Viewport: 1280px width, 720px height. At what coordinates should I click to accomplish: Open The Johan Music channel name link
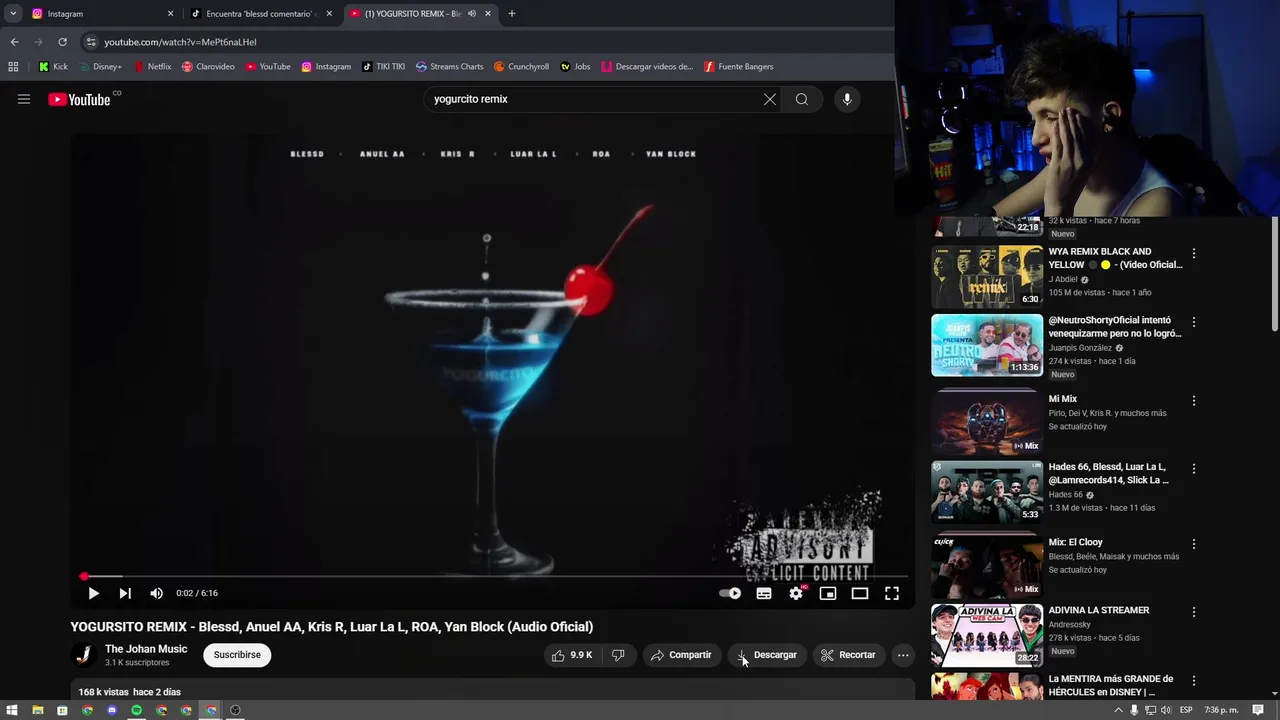pos(146,649)
